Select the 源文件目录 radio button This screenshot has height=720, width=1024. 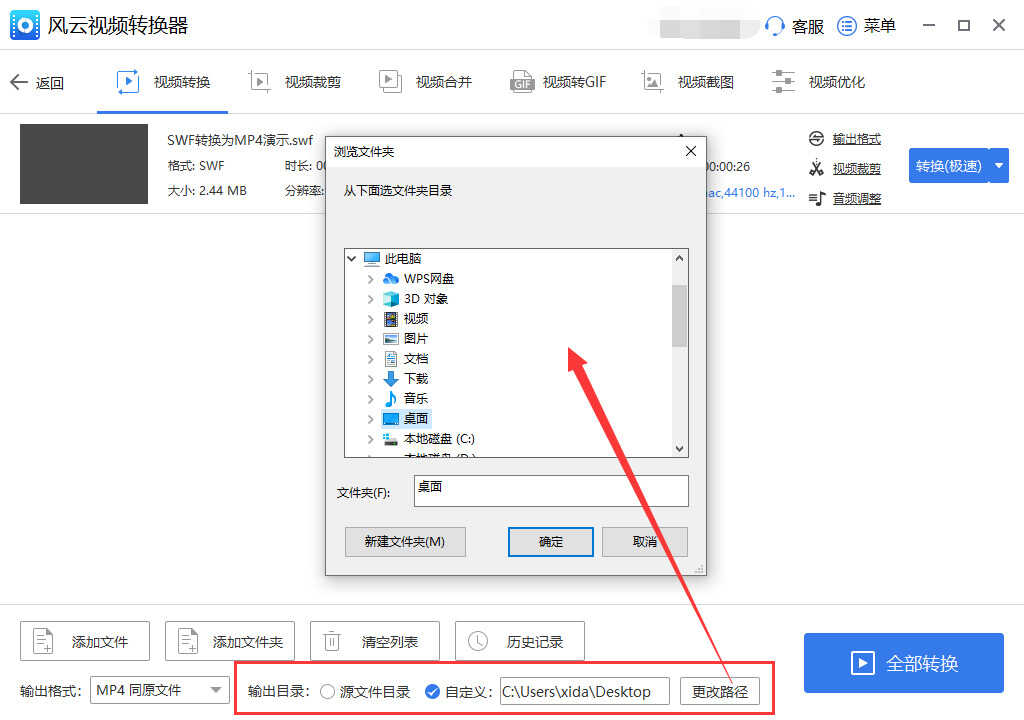pos(327,691)
